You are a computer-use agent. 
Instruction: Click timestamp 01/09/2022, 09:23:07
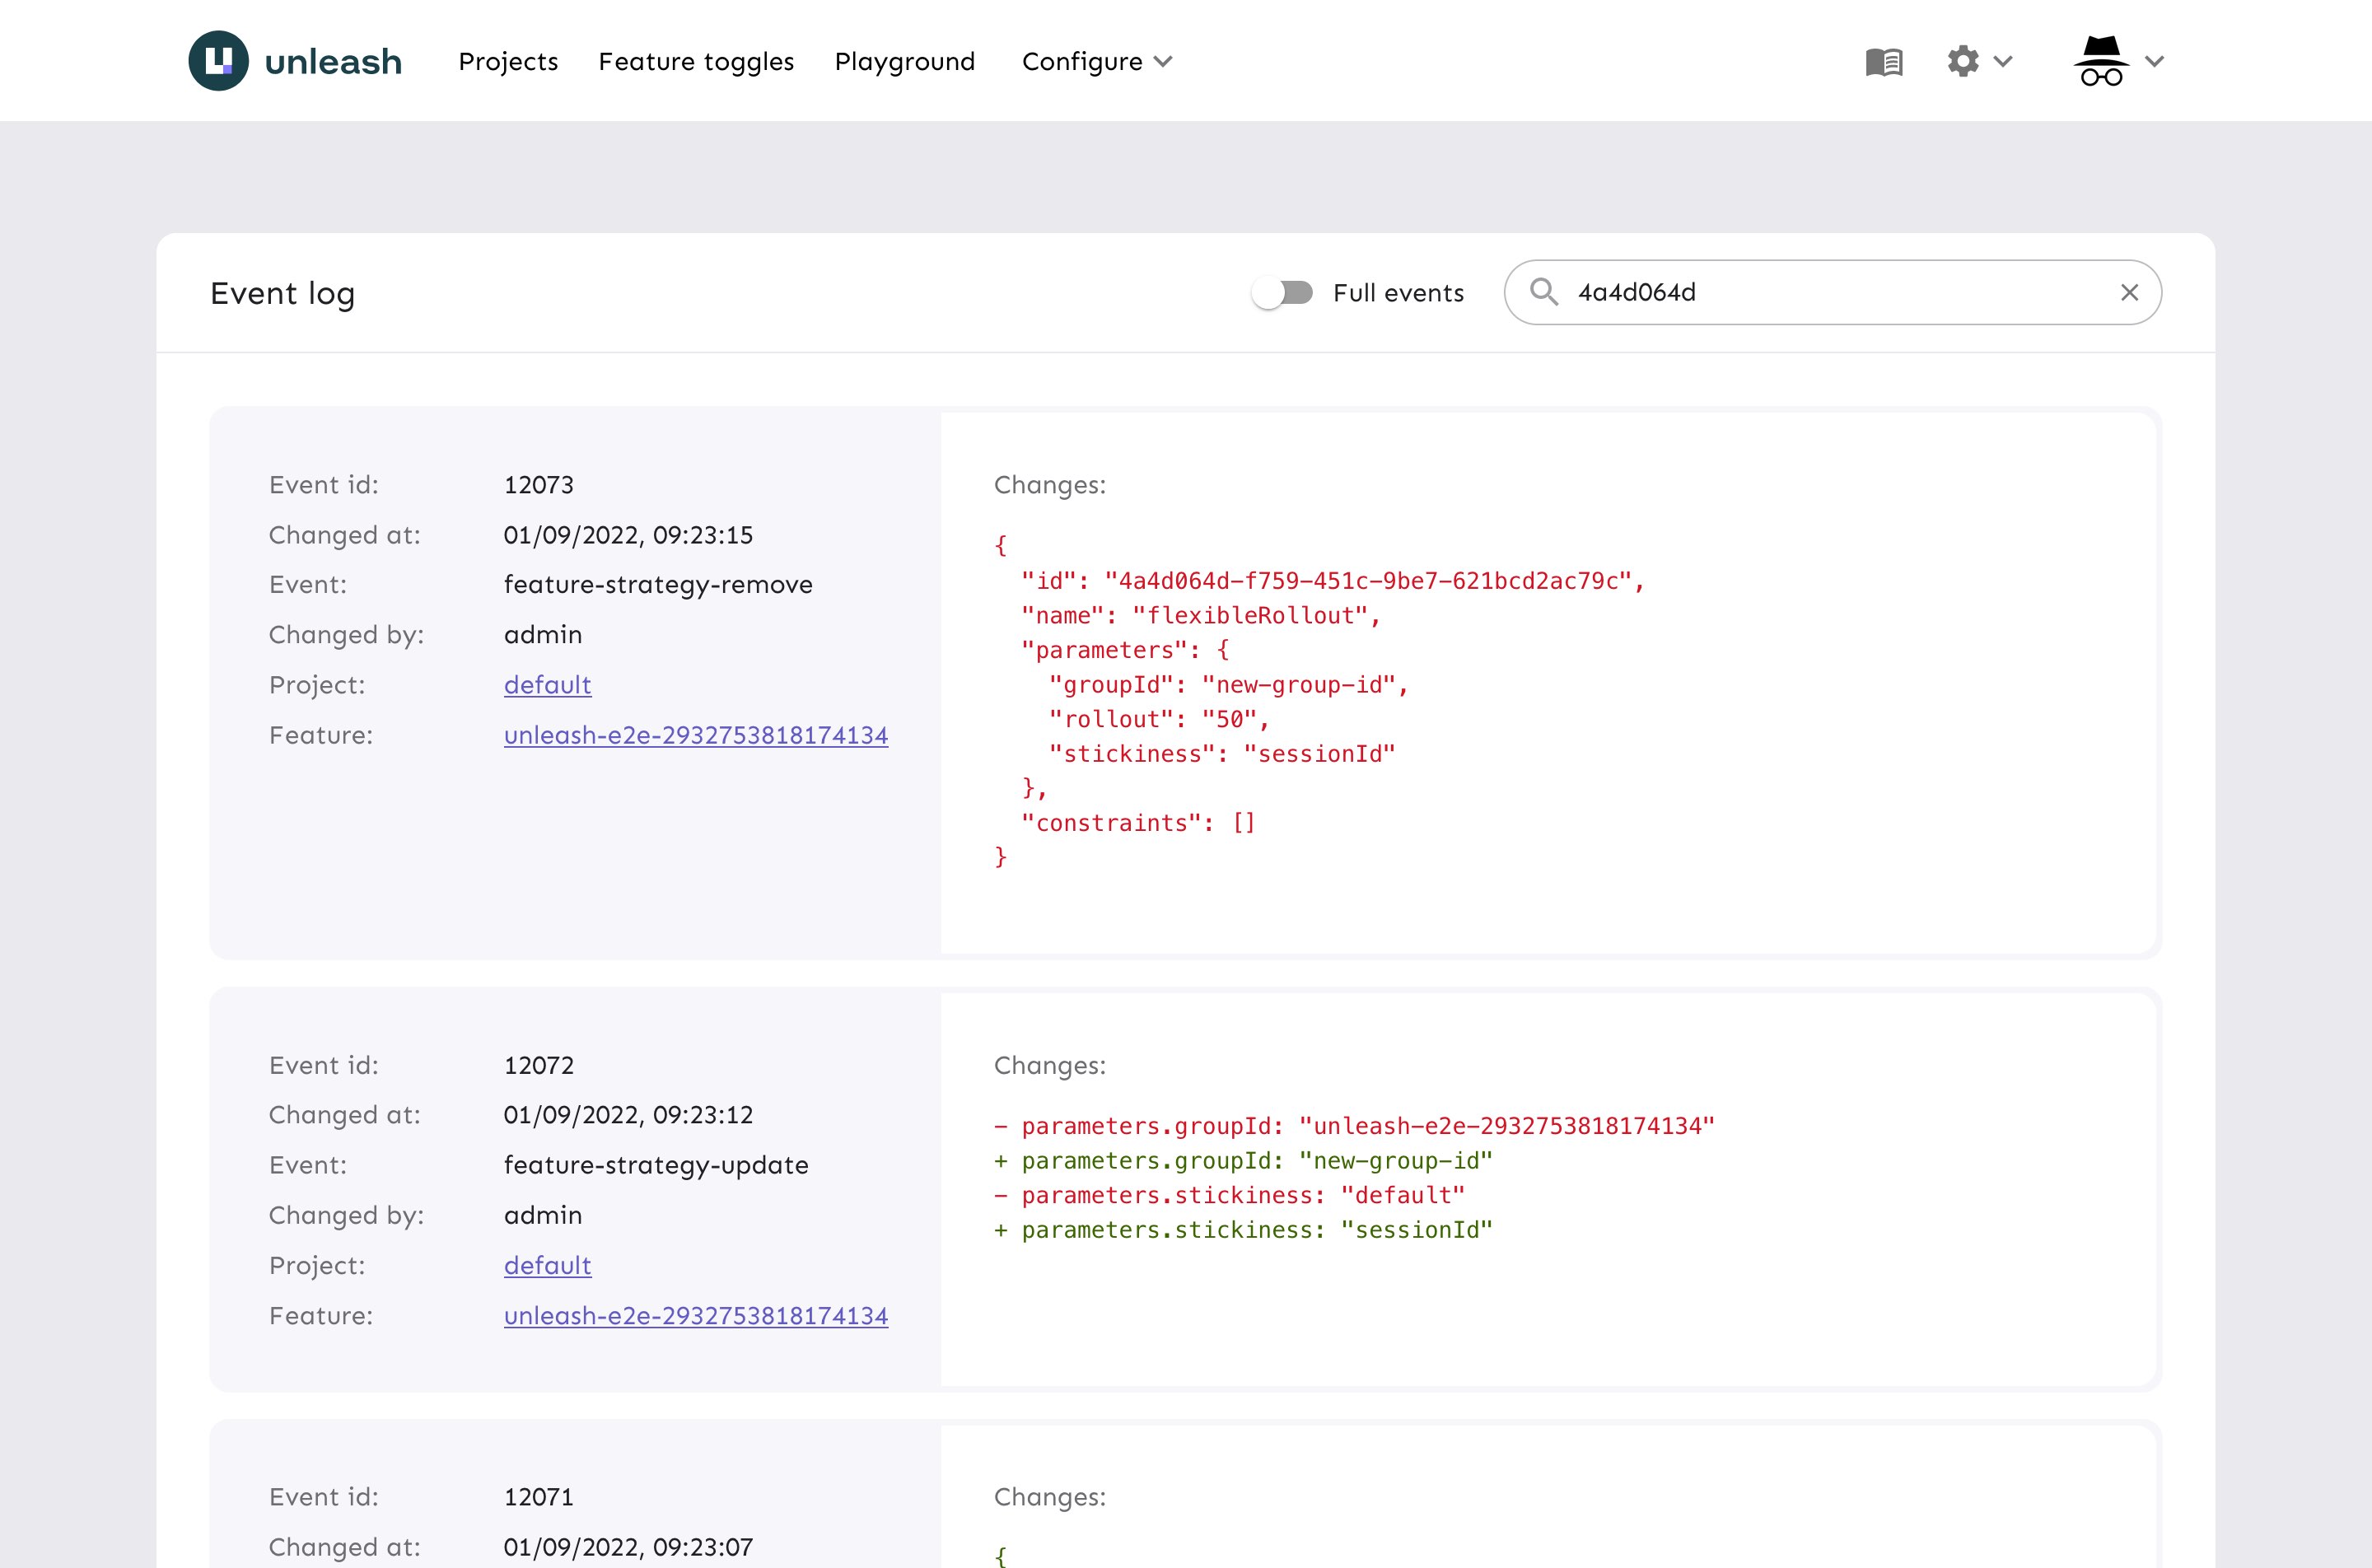(628, 1547)
